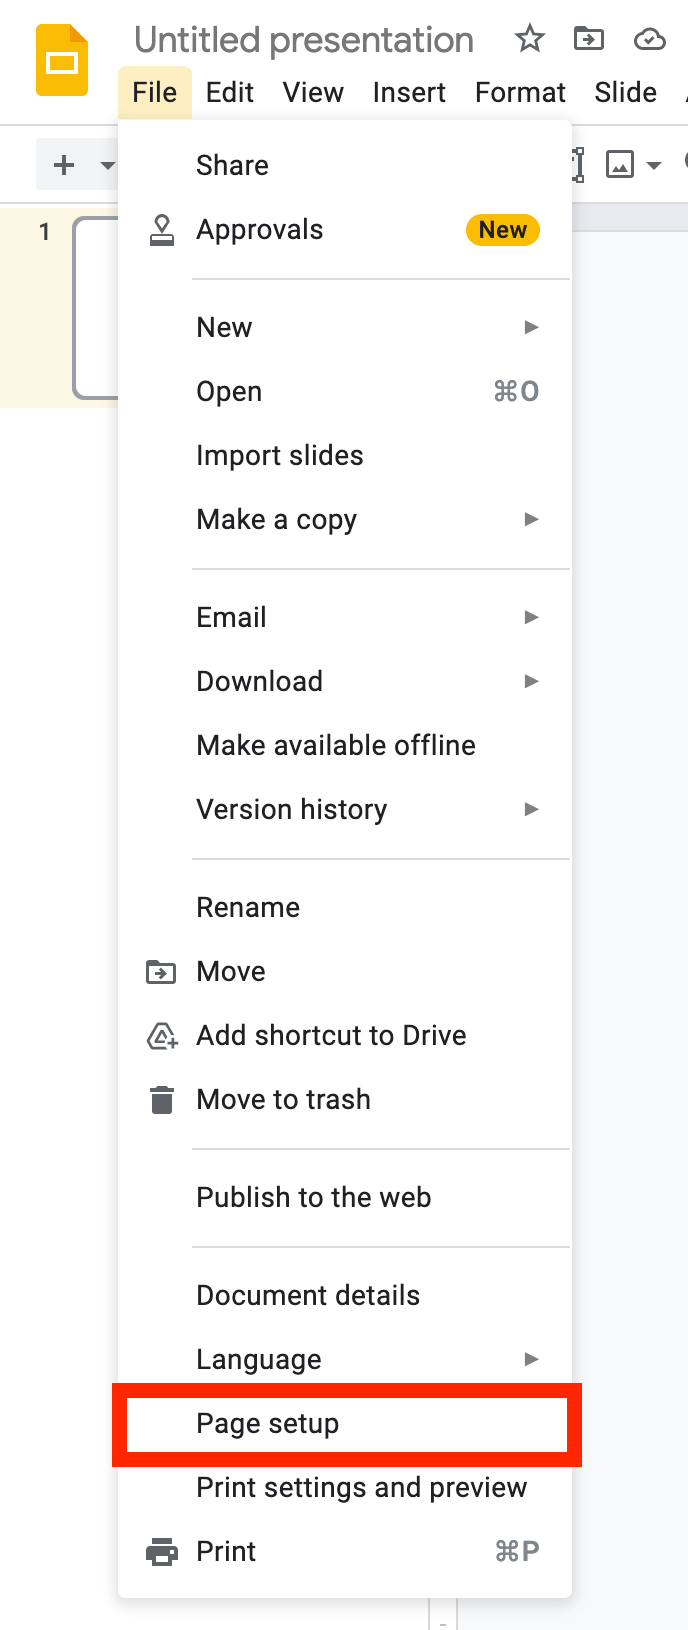Click the Print menu entry printer icon
Screen dimensions: 688x1630
pos(161,1552)
